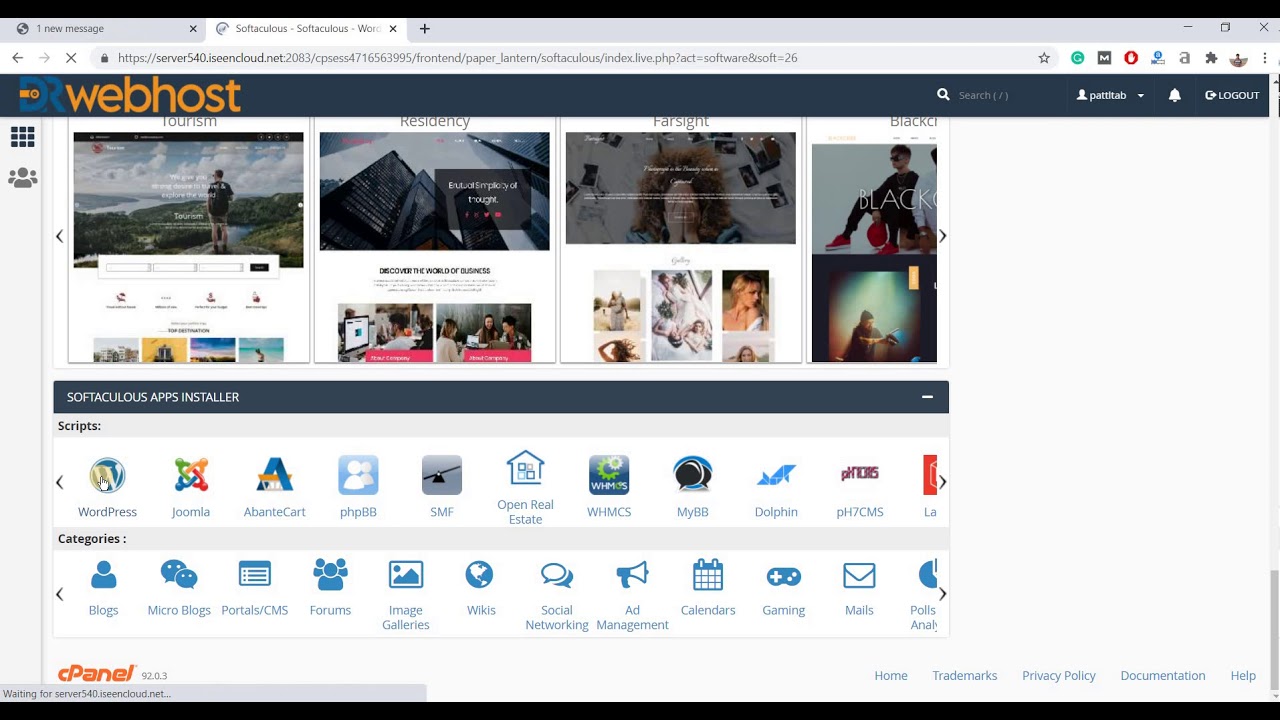This screenshot has width=1280, height=720.
Task: Open the Chrome extensions puzzle icon
Action: [1211, 58]
